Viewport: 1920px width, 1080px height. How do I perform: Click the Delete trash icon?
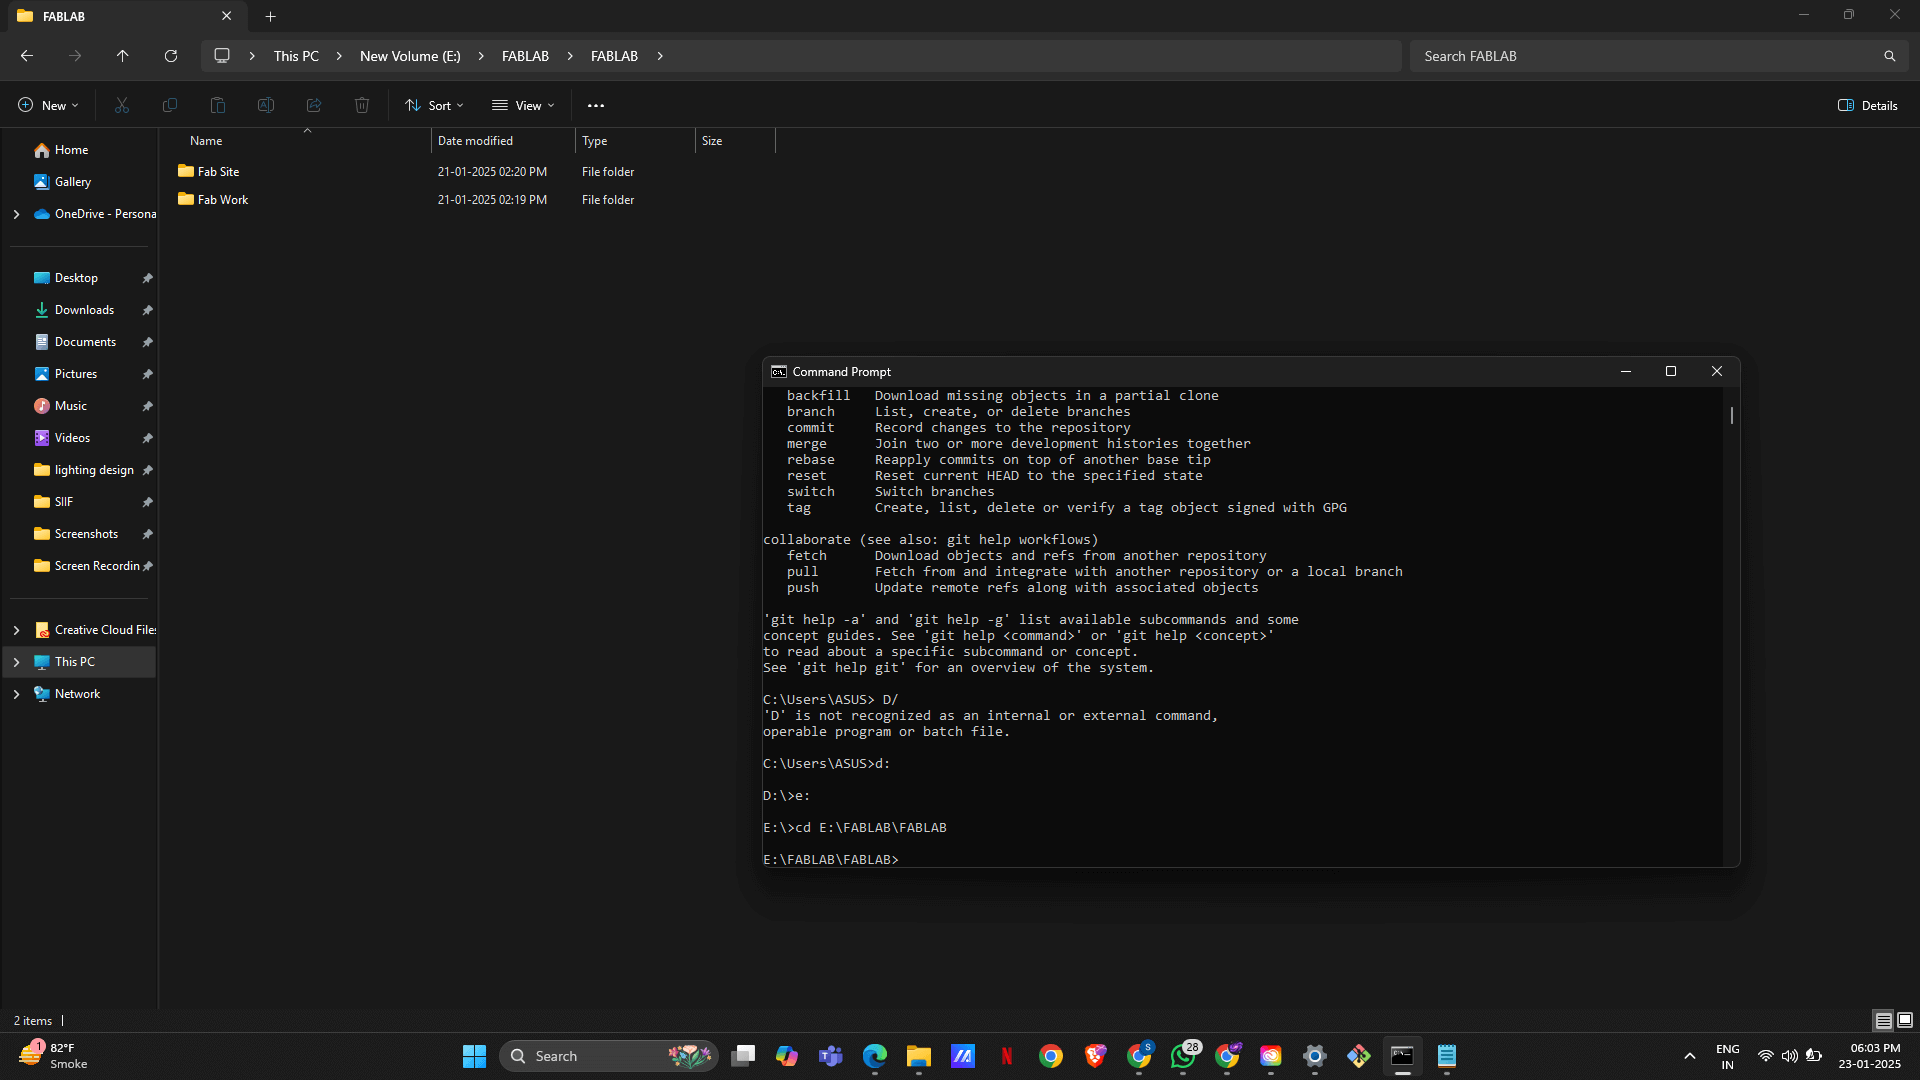click(362, 105)
